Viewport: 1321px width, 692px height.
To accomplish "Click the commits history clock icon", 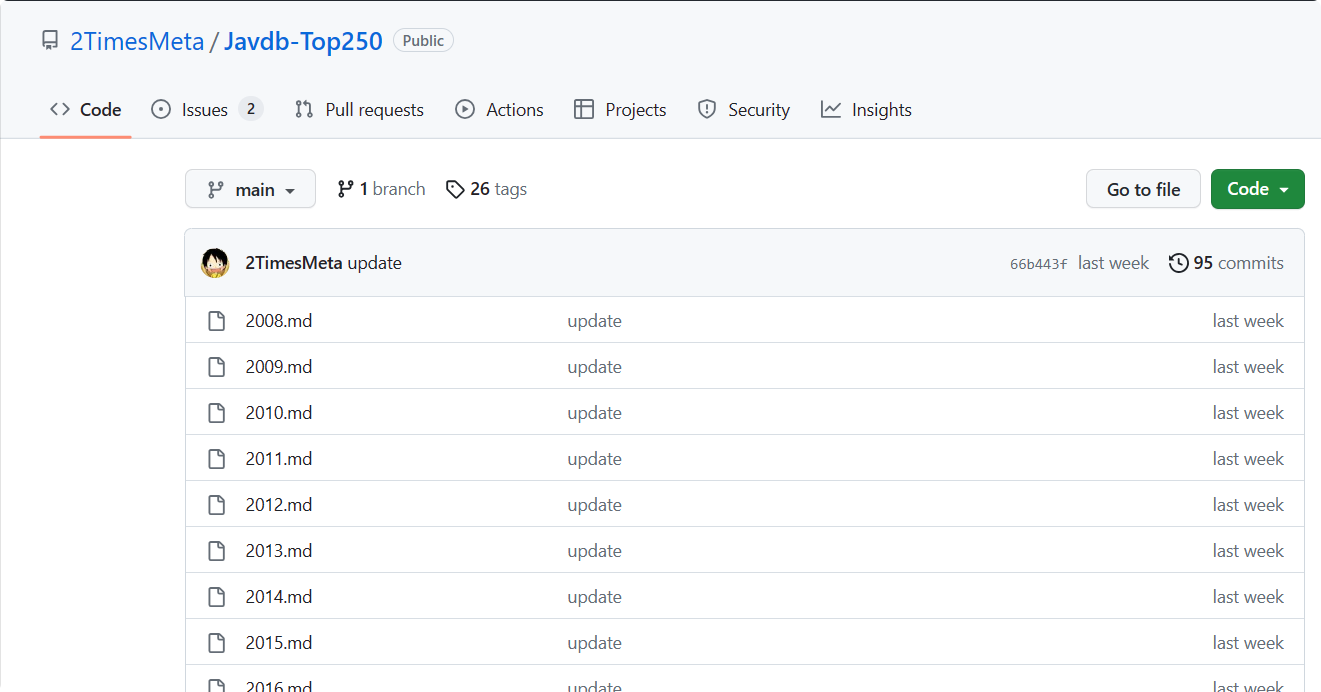I will point(1179,263).
